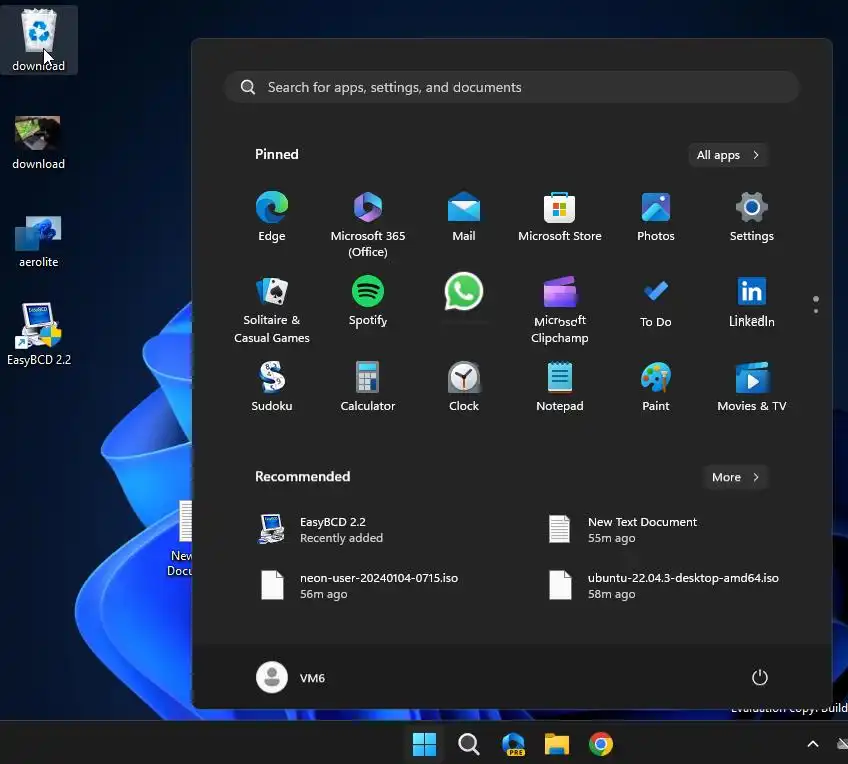Open Microsoft Clipchamp

[x=559, y=309]
